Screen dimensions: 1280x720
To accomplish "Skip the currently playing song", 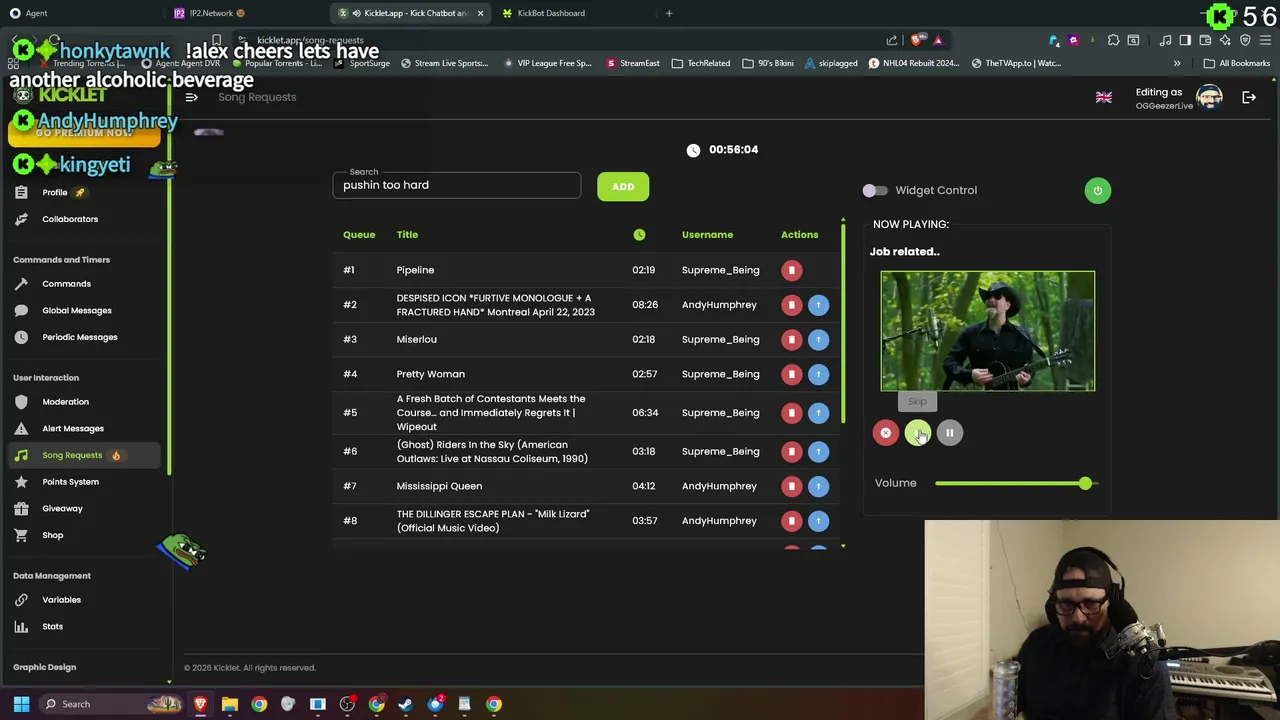I will click(x=917, y=433).
